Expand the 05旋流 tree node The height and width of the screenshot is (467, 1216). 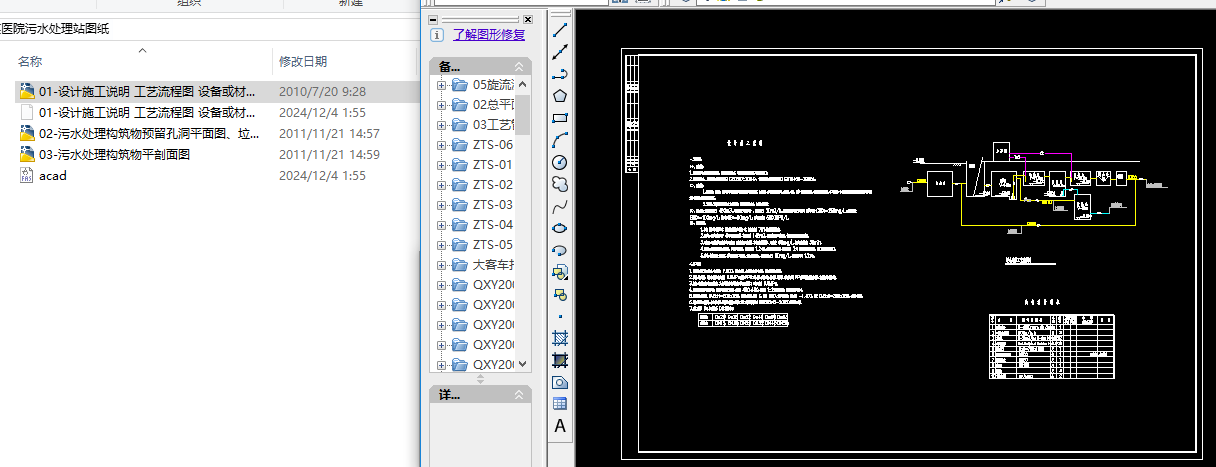[441, 85]
